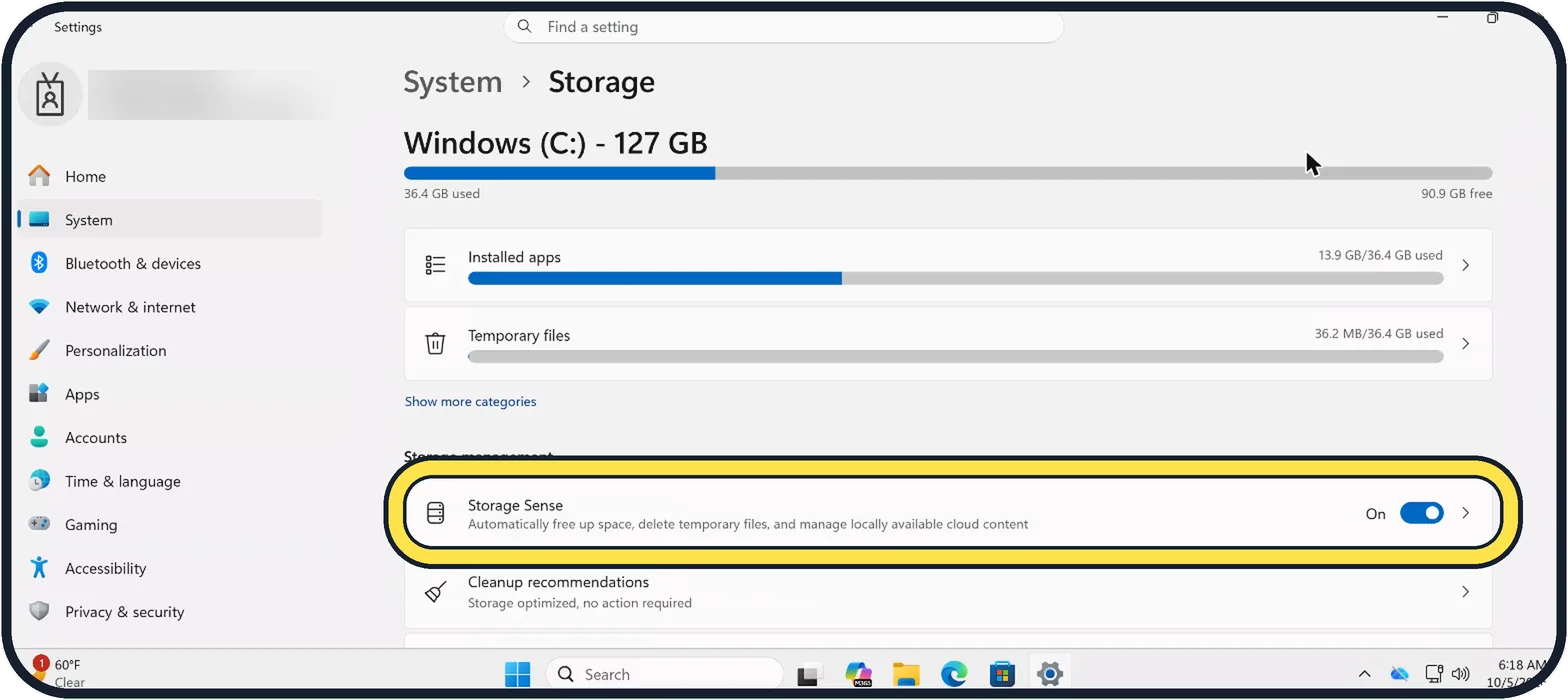1568x700 pixels.
Task: Open Bluetooth & devices icon
Action: [39, 263]
